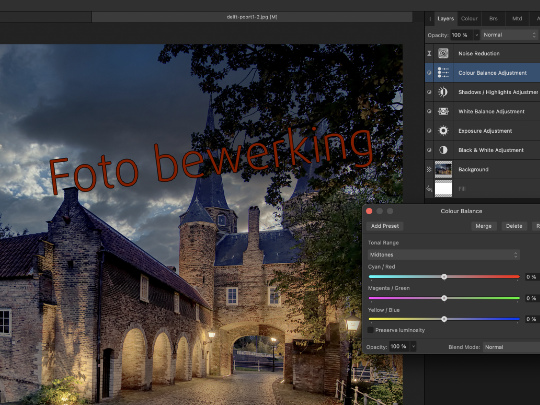Open the Colour Balance Blend Mode dropdown
The width and height of the screenshot is (540, 405).
coord(511,347)
